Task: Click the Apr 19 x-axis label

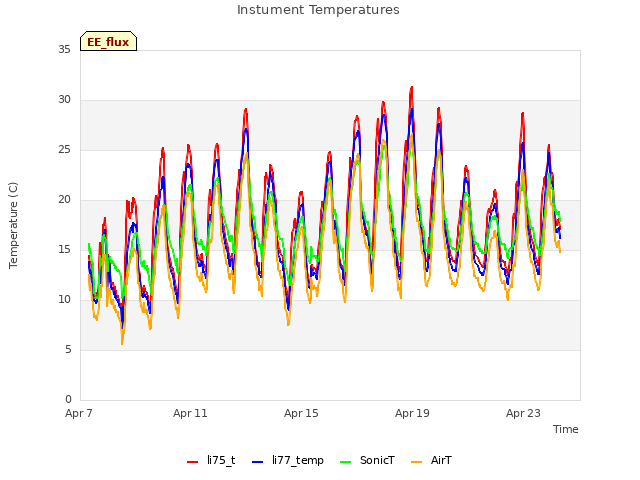Action: click(412, 413)
